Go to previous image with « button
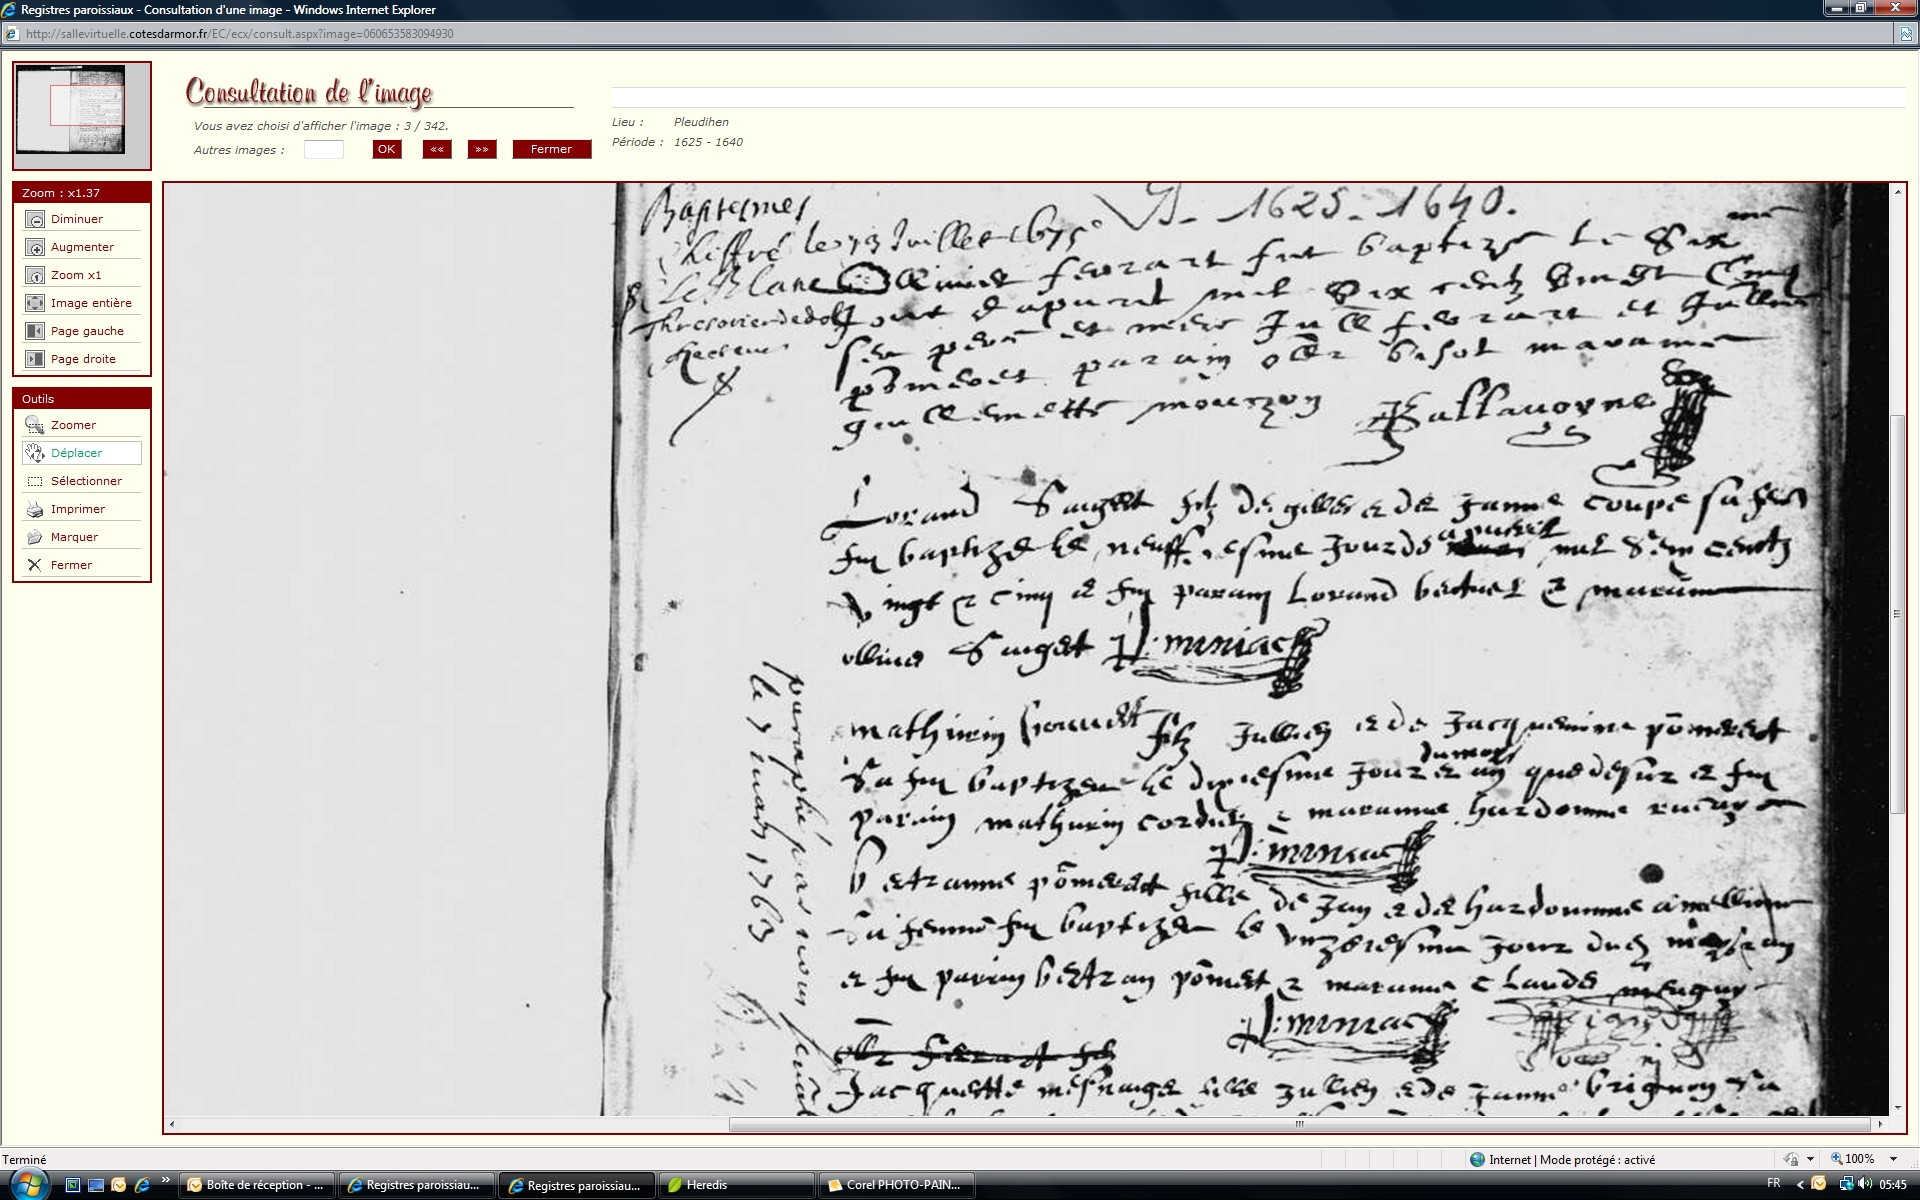 click(x=437, y=149)
